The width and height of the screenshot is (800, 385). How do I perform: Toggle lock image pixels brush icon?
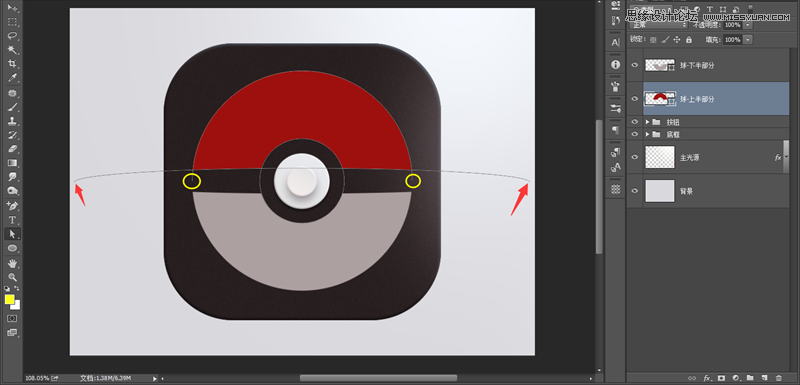click(665, 39)
